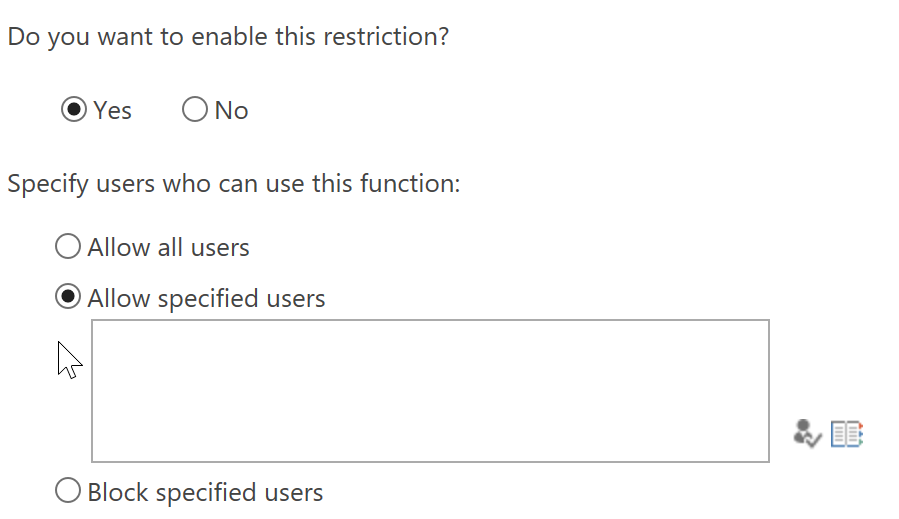Click the open book pages of Browse icon

pos(845,434)
